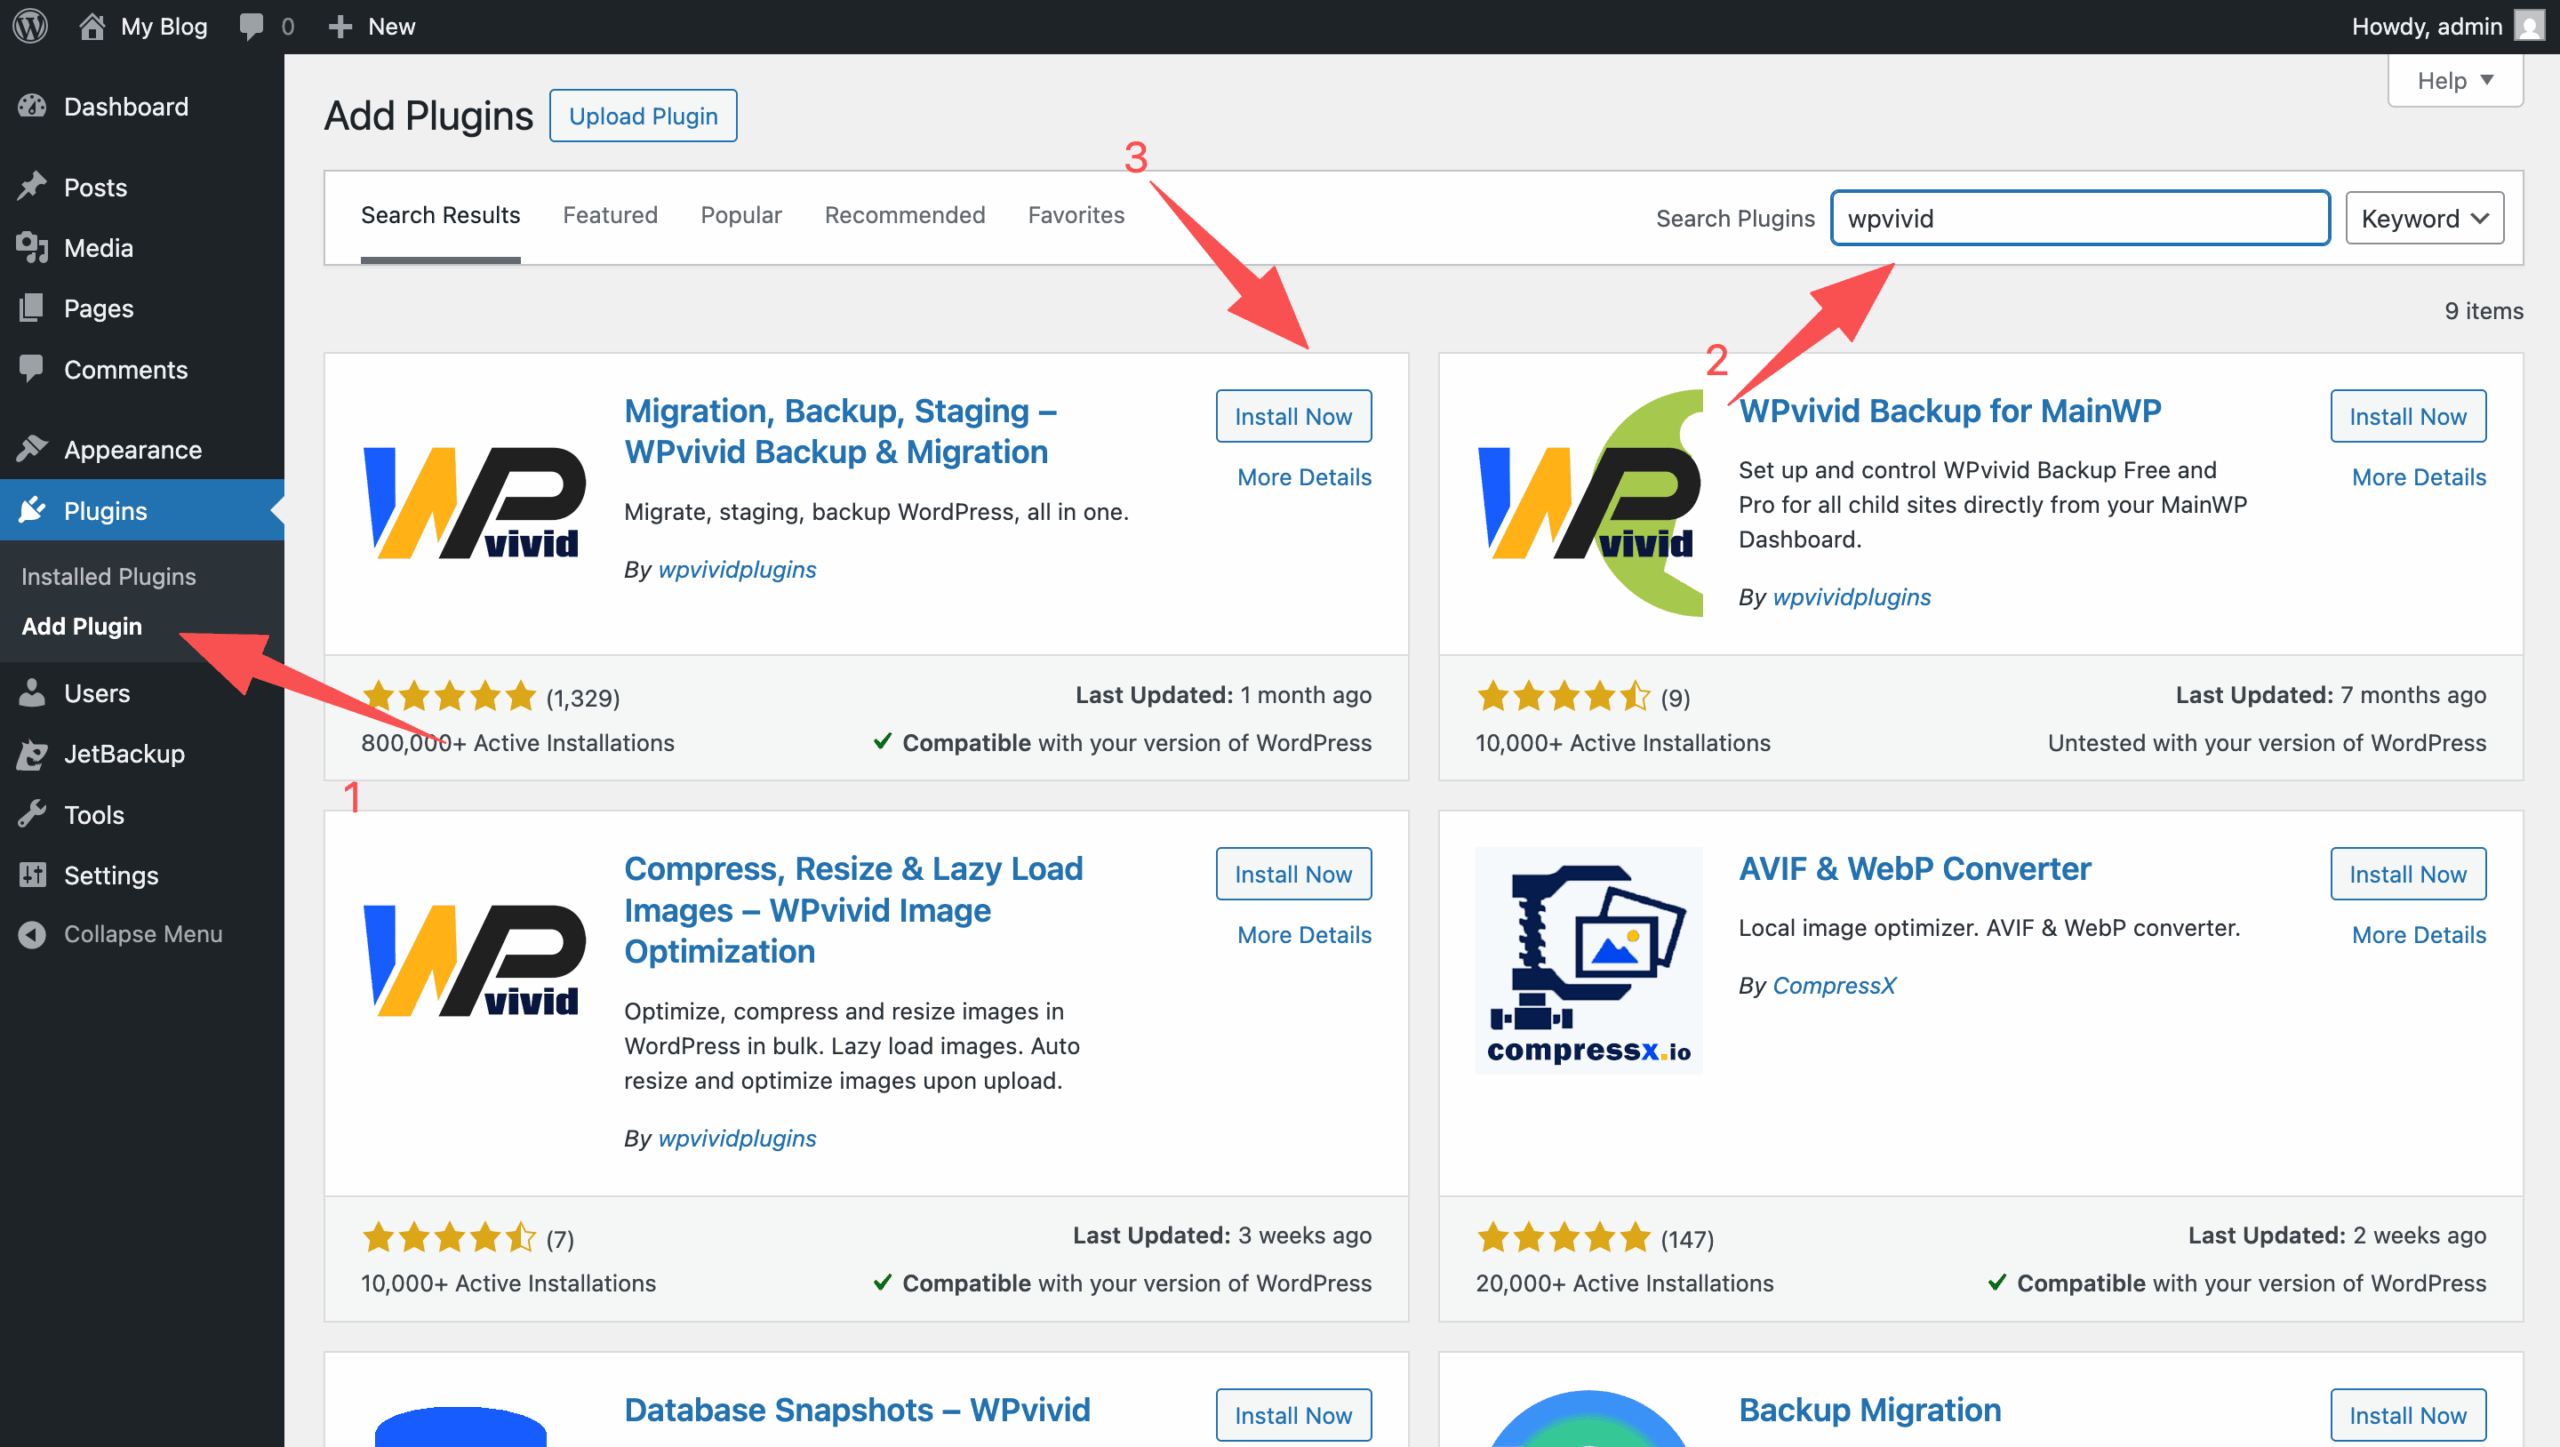Viewport: 2560px width, 1447px height.
Task: Open the New content menu
Action: (372, 26)
